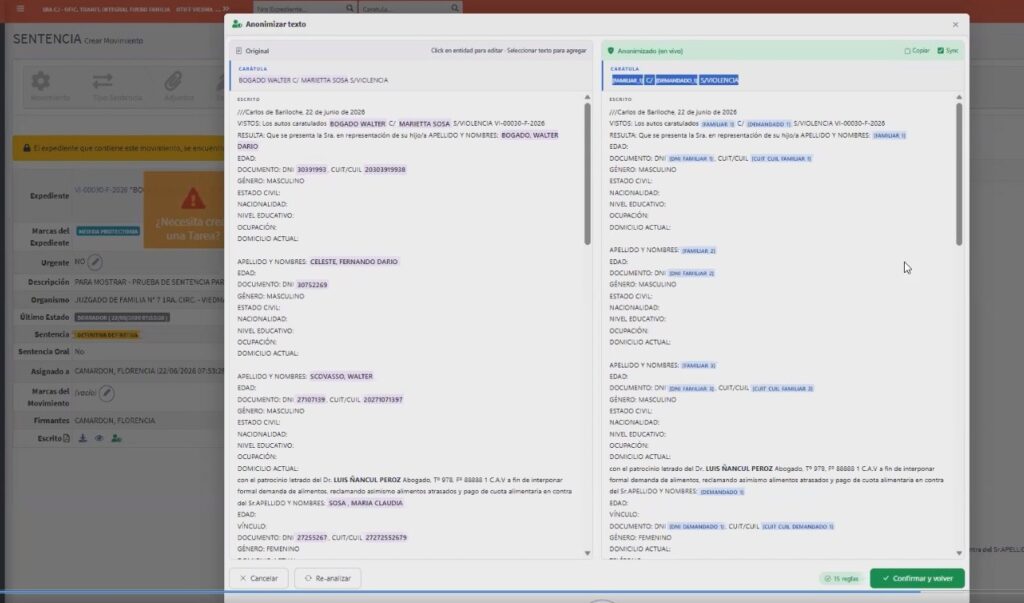The image size is (1024, 603).
Task: Click the Anonimizado panel scrollbar thumb
Action: pos(959,173)
